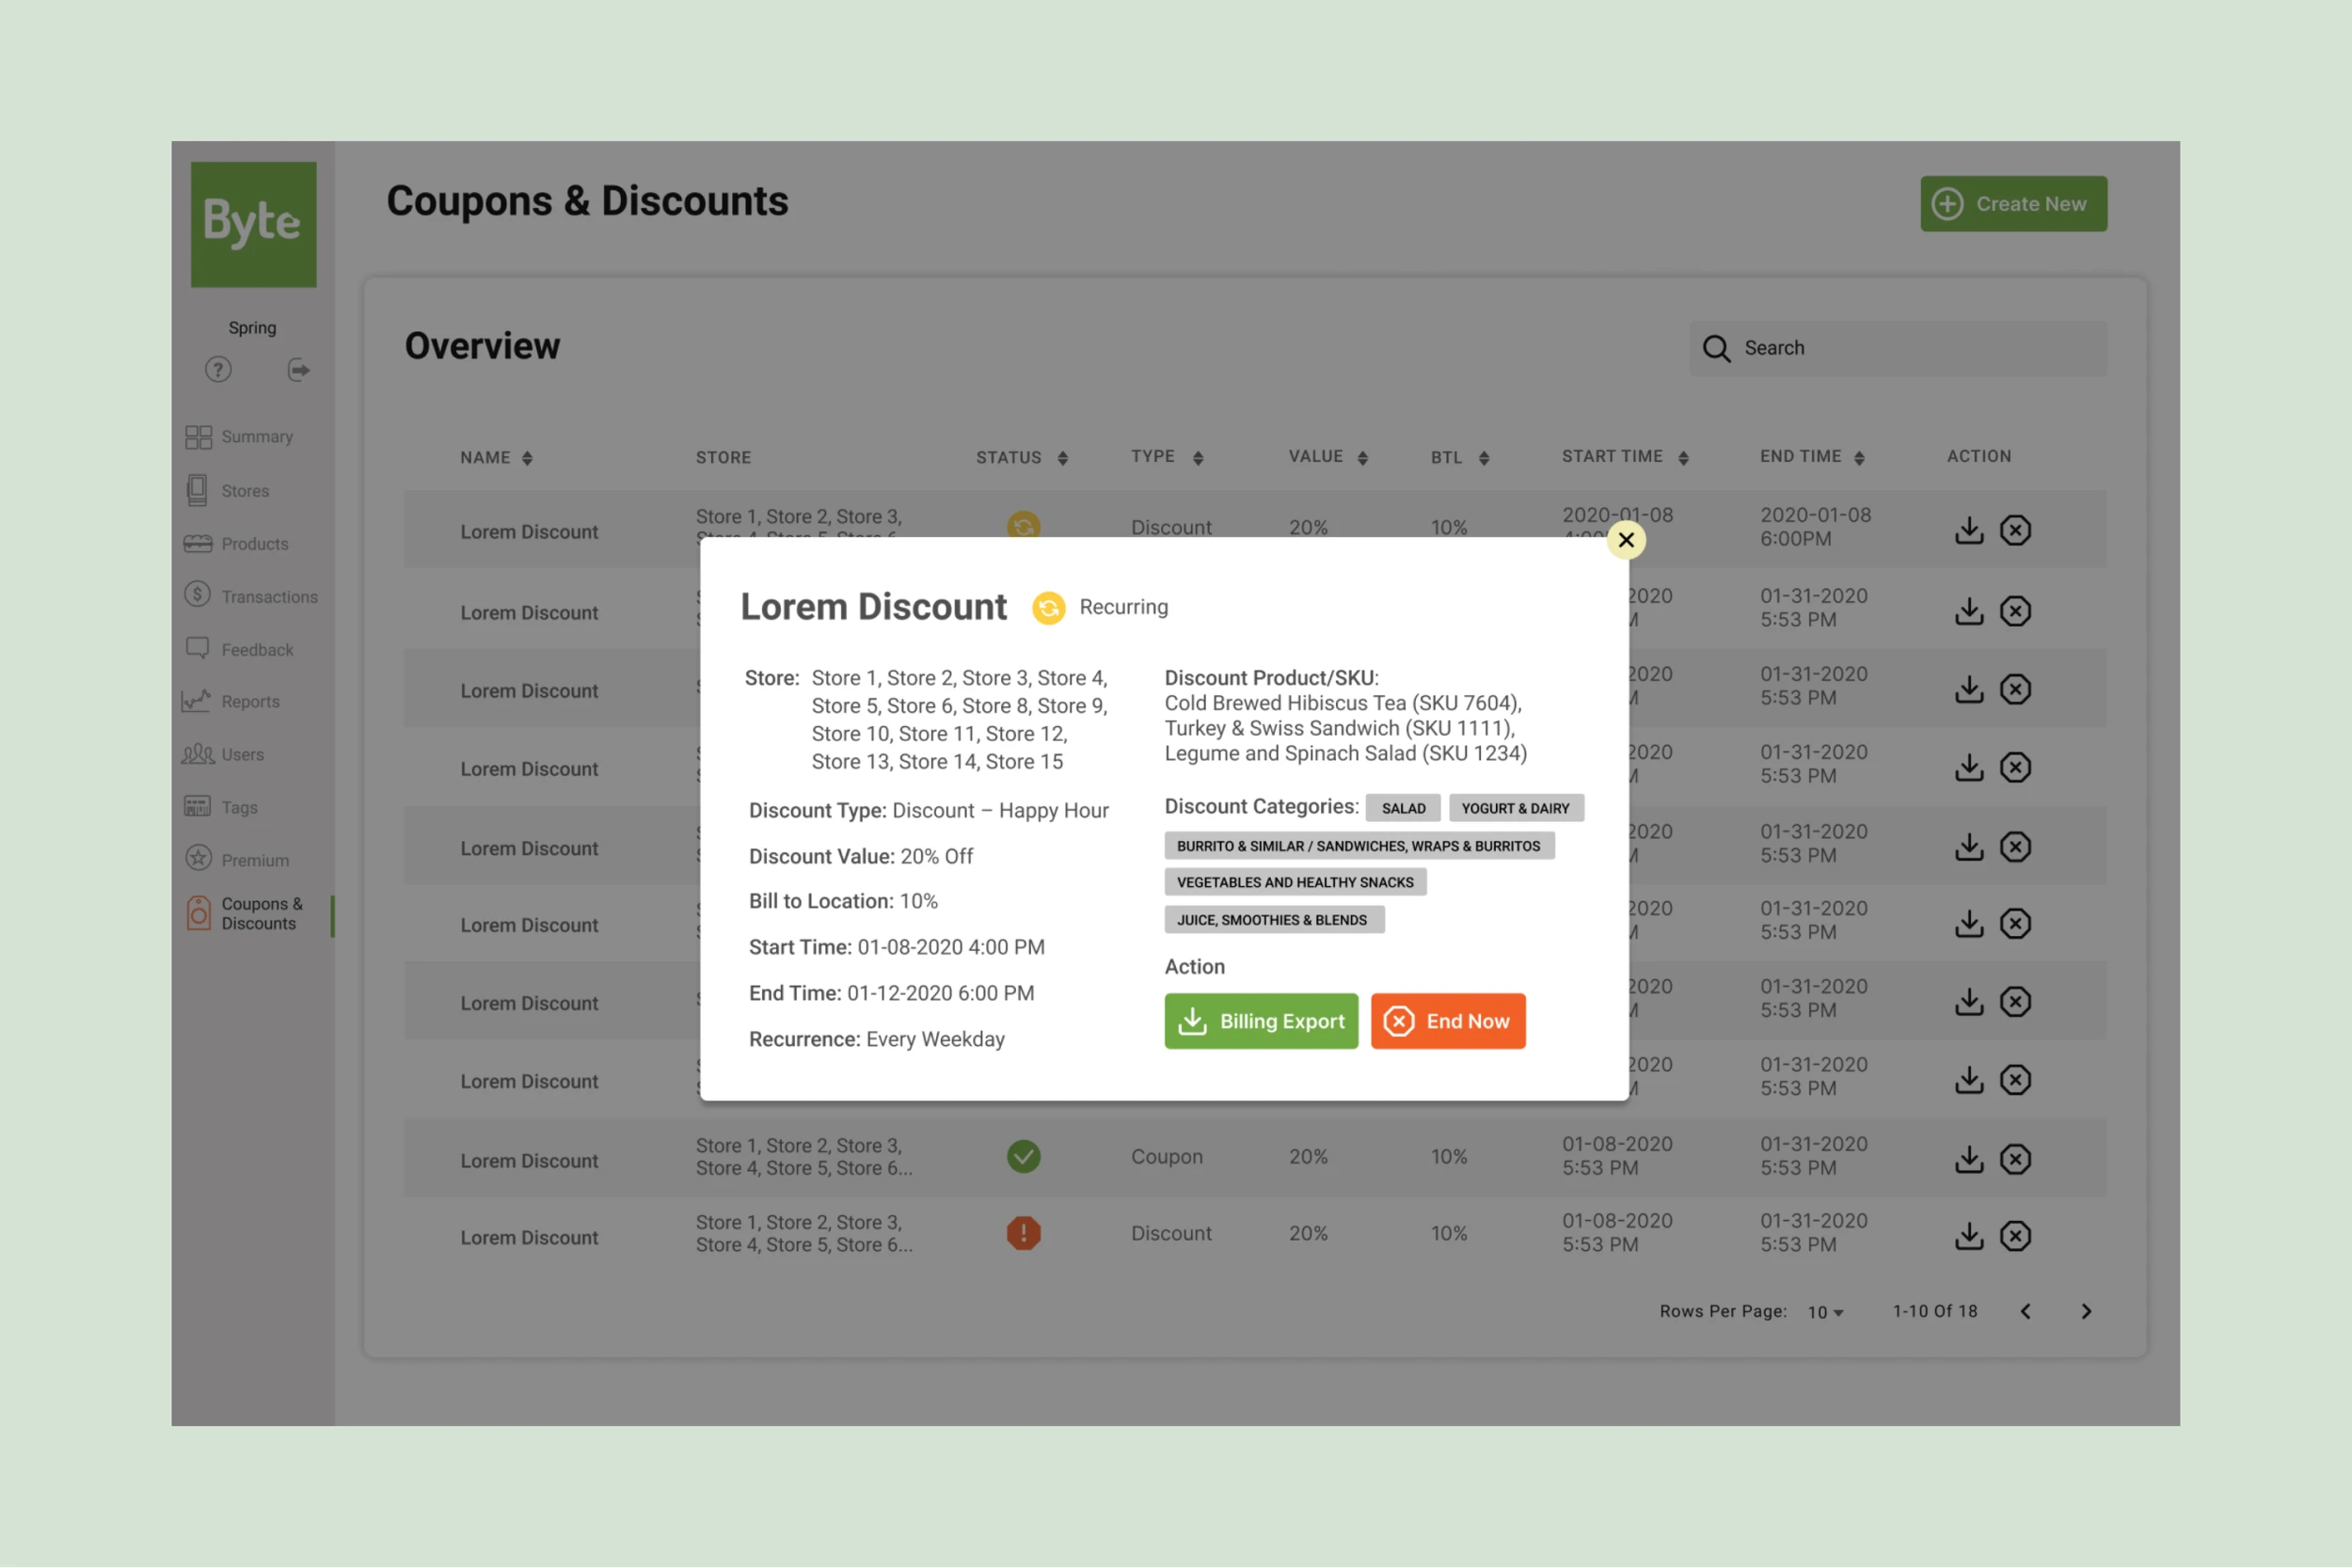Sort by End Time column arrows
This screenshot has height=1568, width=2352.
pos(1859,458)
